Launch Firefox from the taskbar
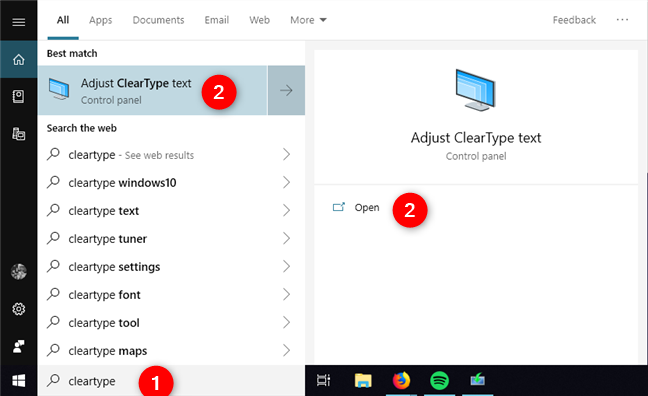 (401, 380)
